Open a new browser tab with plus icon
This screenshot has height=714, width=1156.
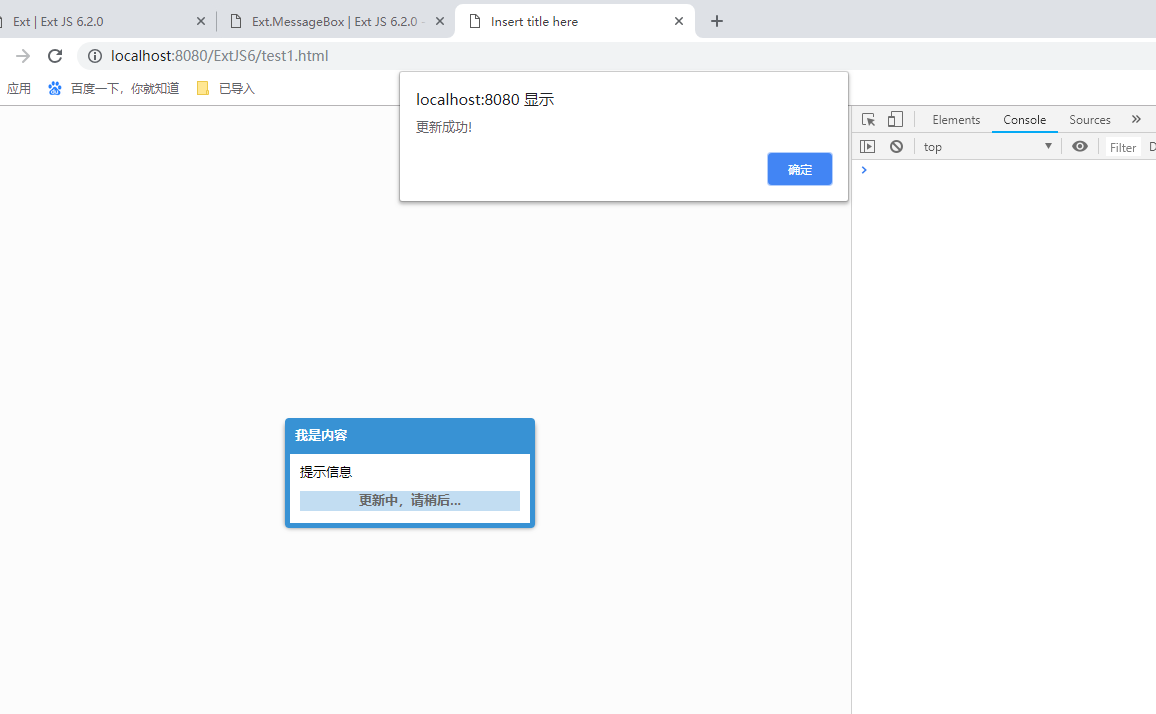tap(716, 20)
